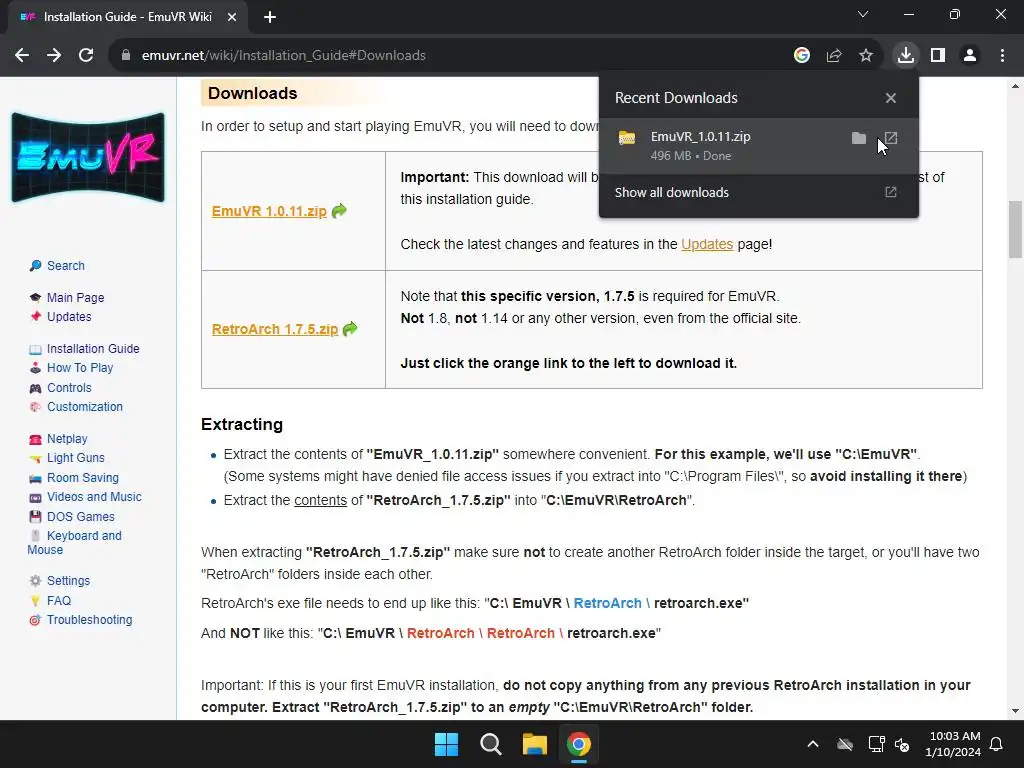Screen dimensions: 1024x768
Task: Open the Windows Start menu
Action: pyautogui.click(x=447, y=744)
